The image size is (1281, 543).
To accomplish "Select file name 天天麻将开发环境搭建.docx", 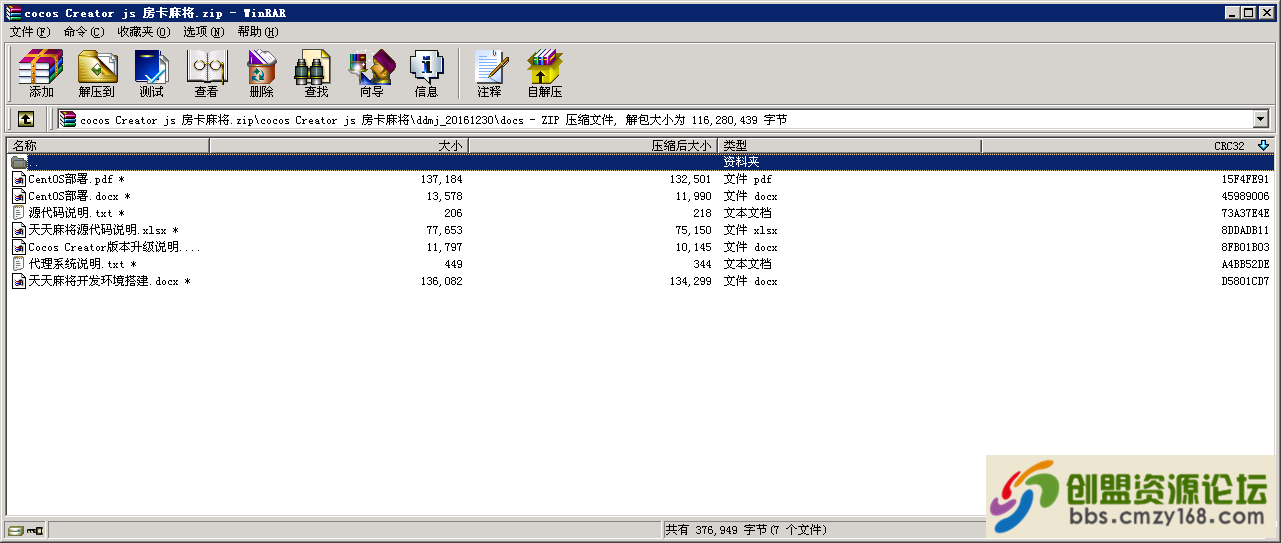I will 110,281.
